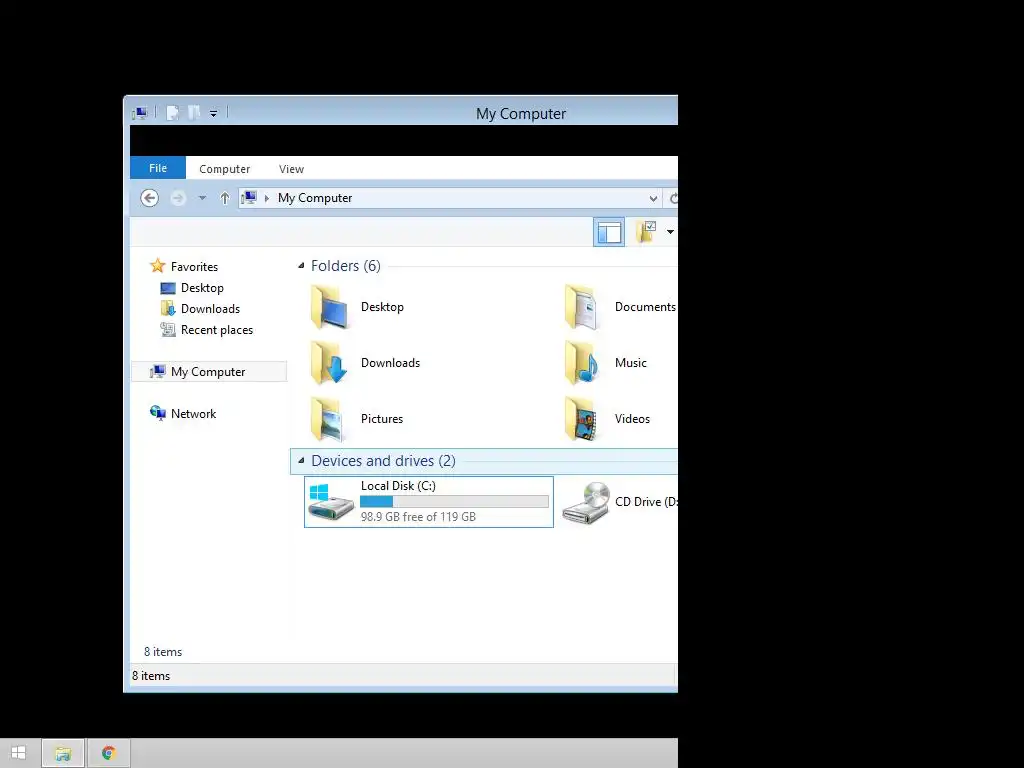Select the Desktop folder icon in Folders

(x=329, y=307)
